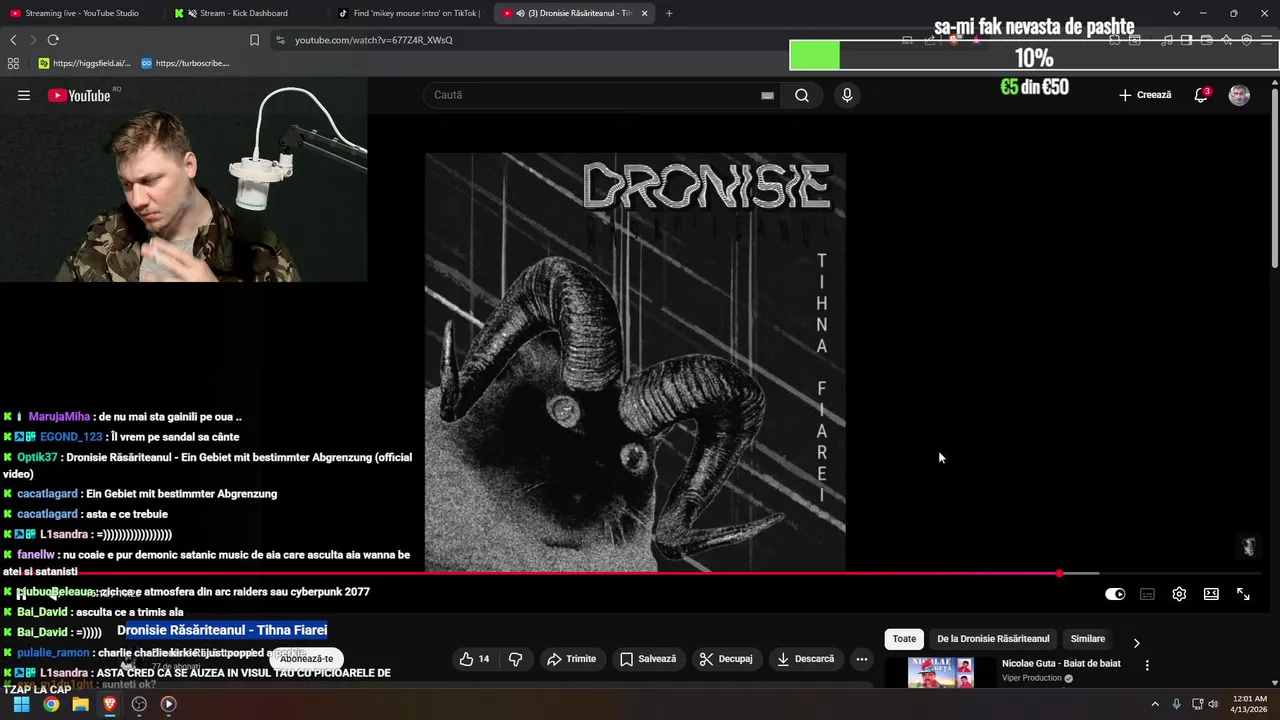Switch to Streaming live - YouTube Studio tab
This screenshot has width=1280, height=720.
(81, 13)
